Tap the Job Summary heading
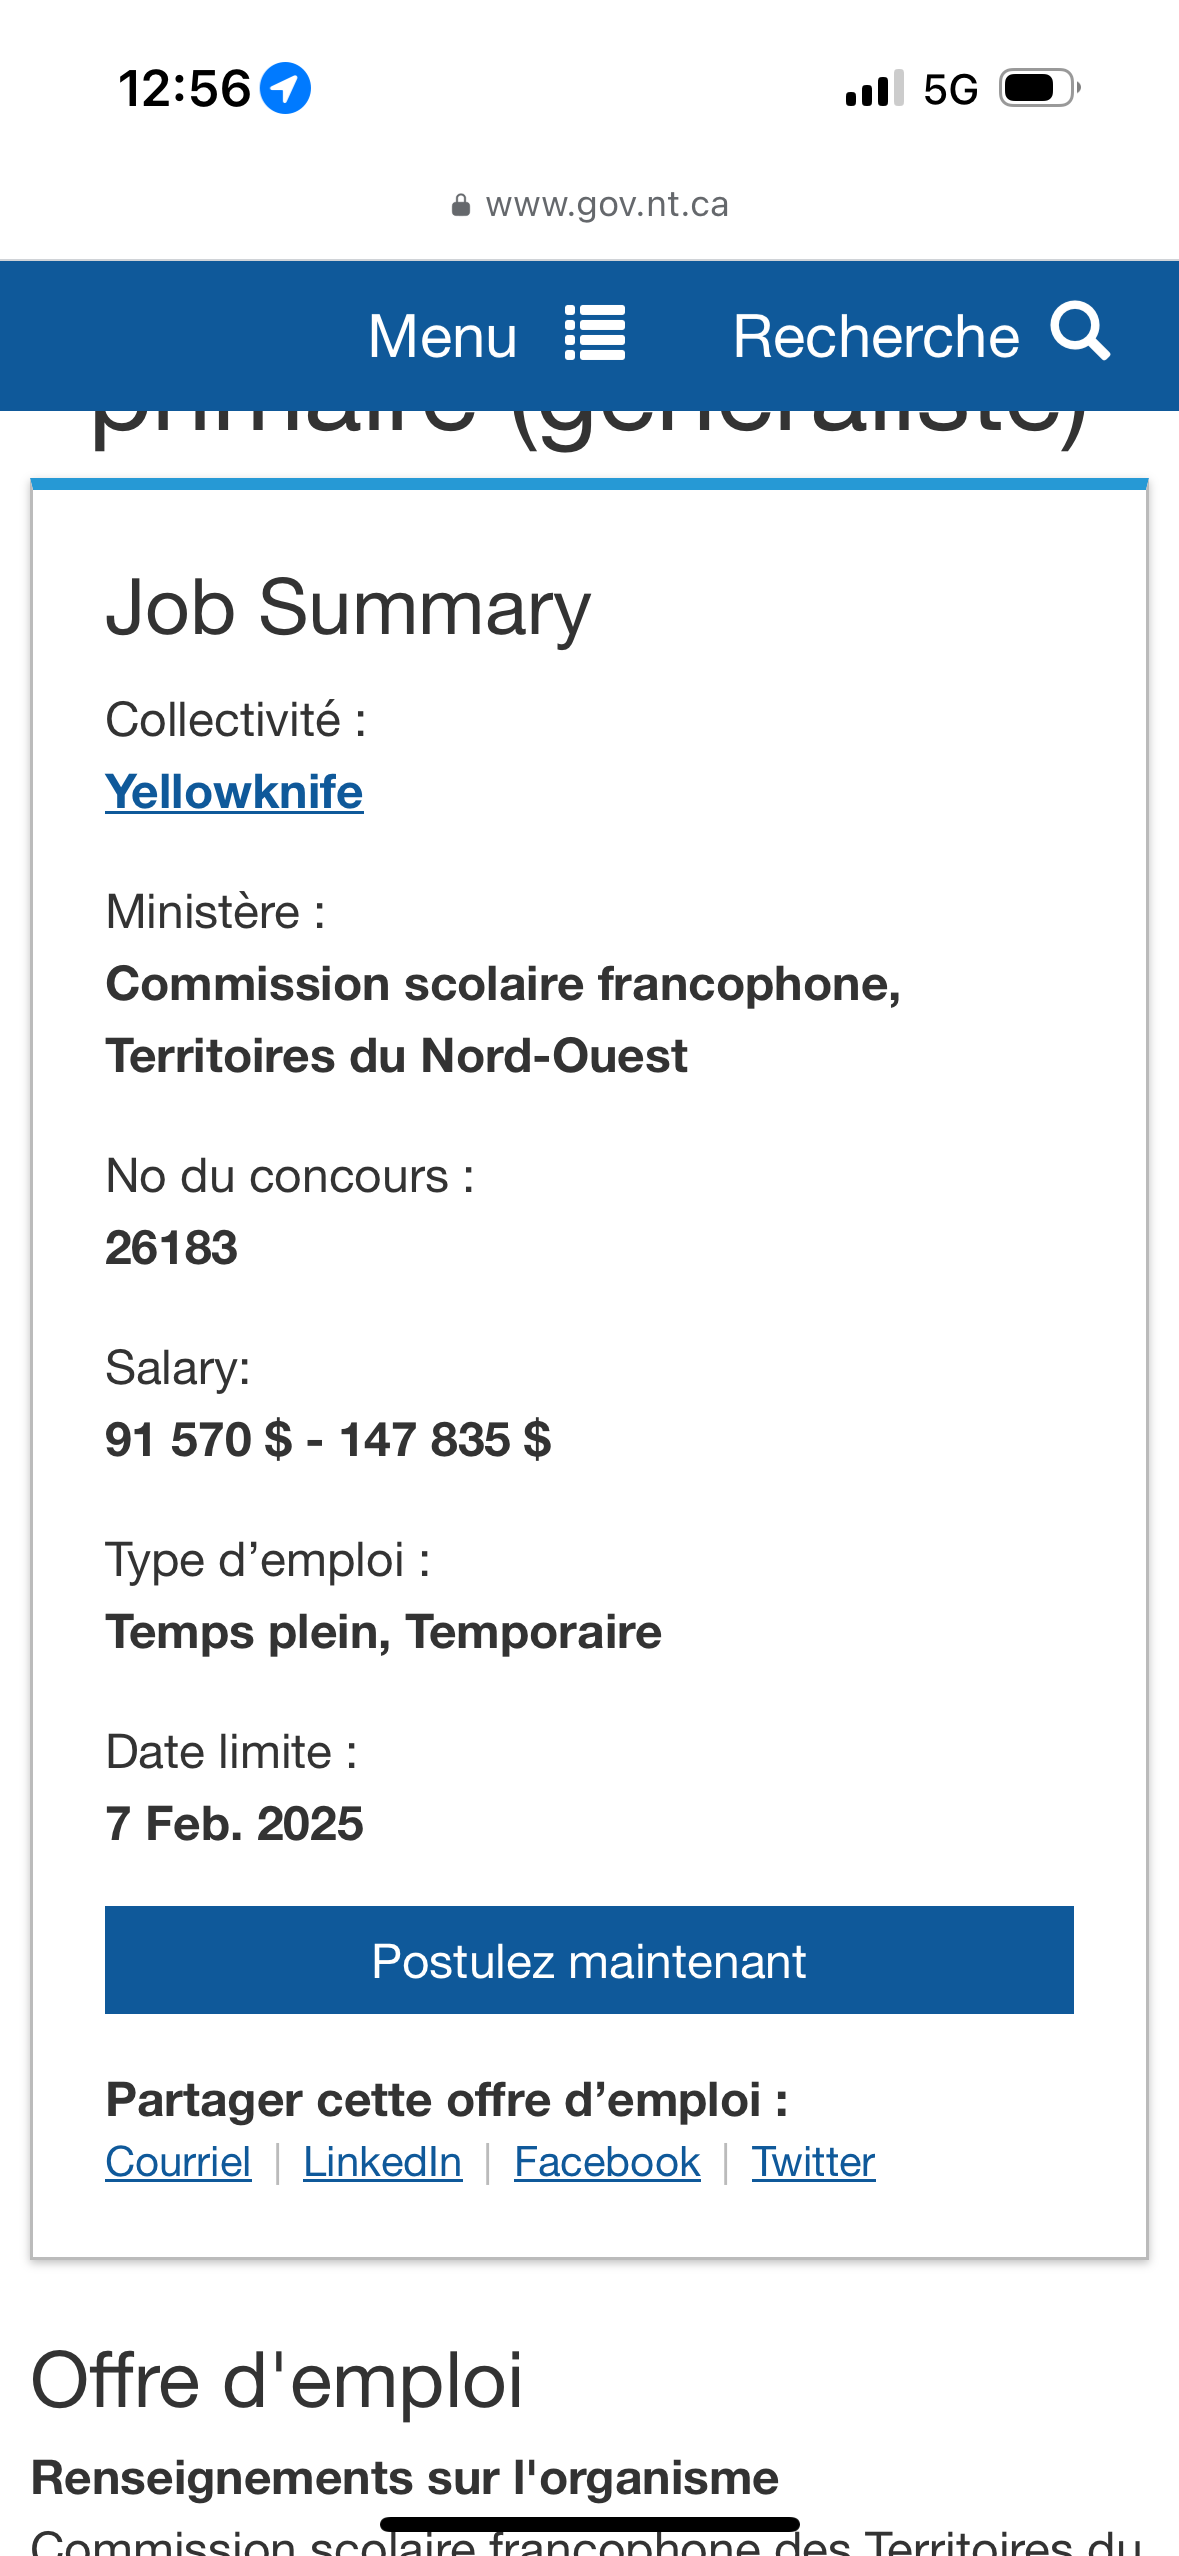Viewport: 1179px width, 2556px height. tap(348, 608)
